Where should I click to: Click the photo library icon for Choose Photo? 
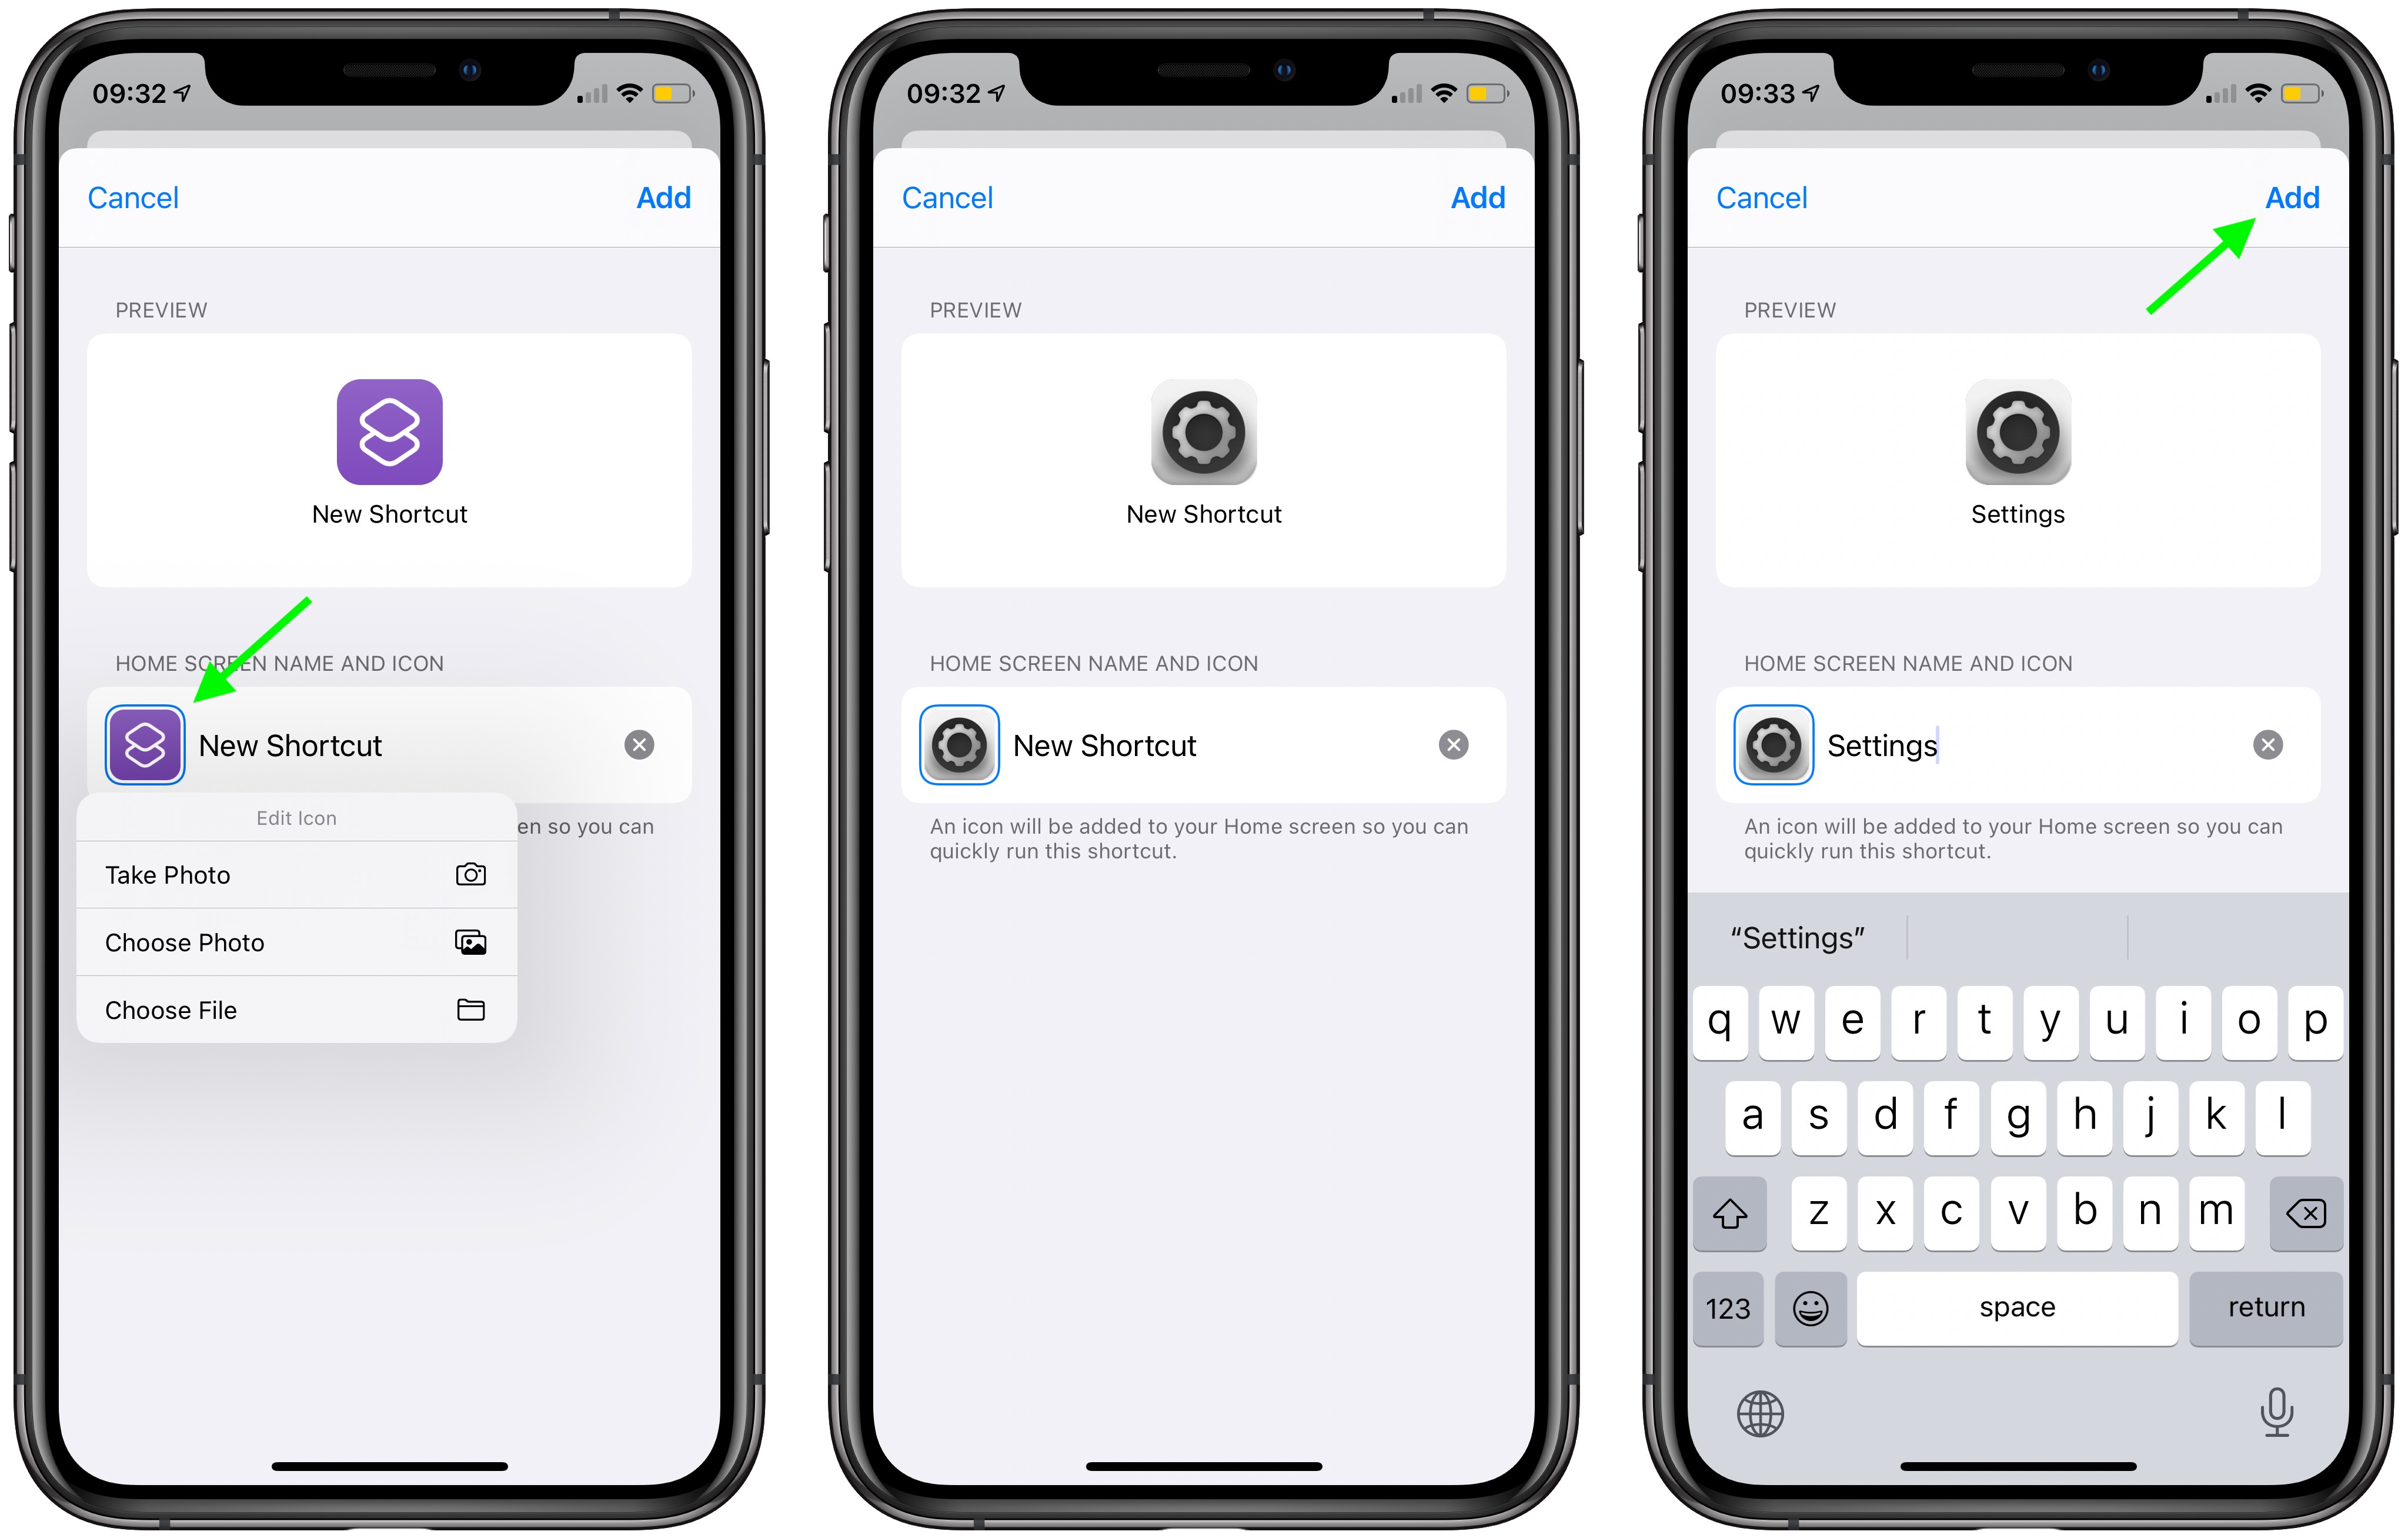coord(469,943)
